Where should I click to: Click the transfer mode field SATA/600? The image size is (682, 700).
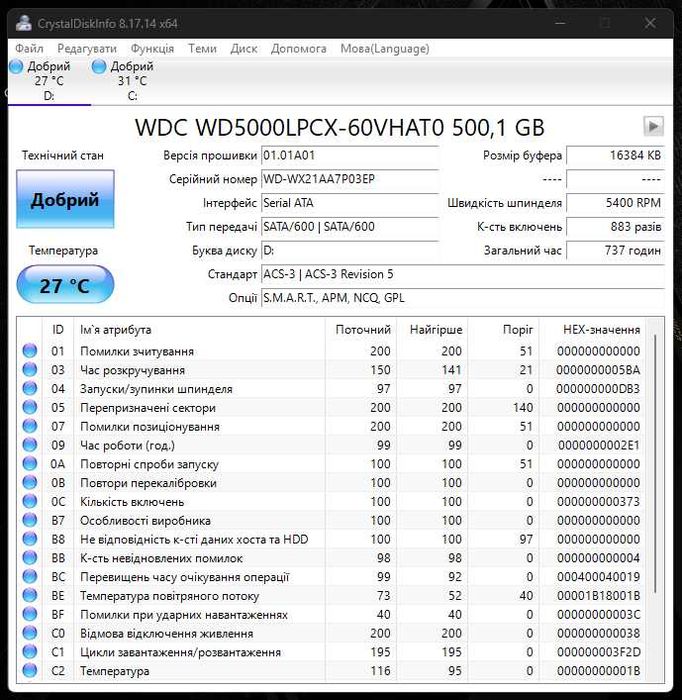click(349, 226)
